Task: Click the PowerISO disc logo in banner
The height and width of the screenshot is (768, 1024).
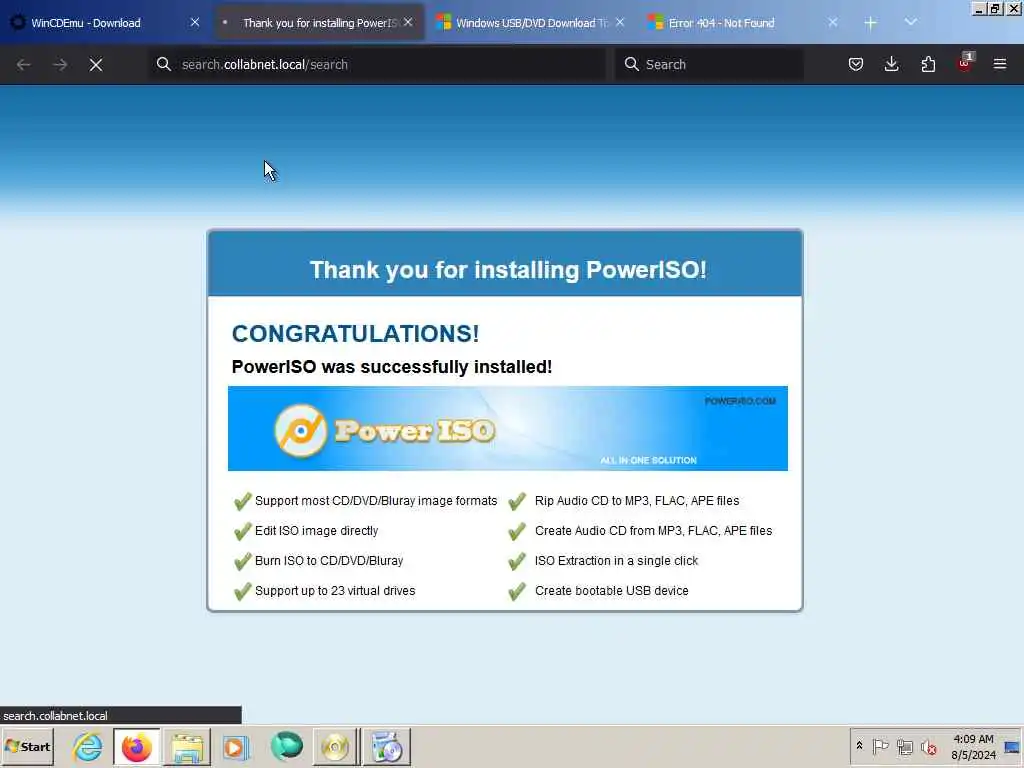Action: click(300, 430)
